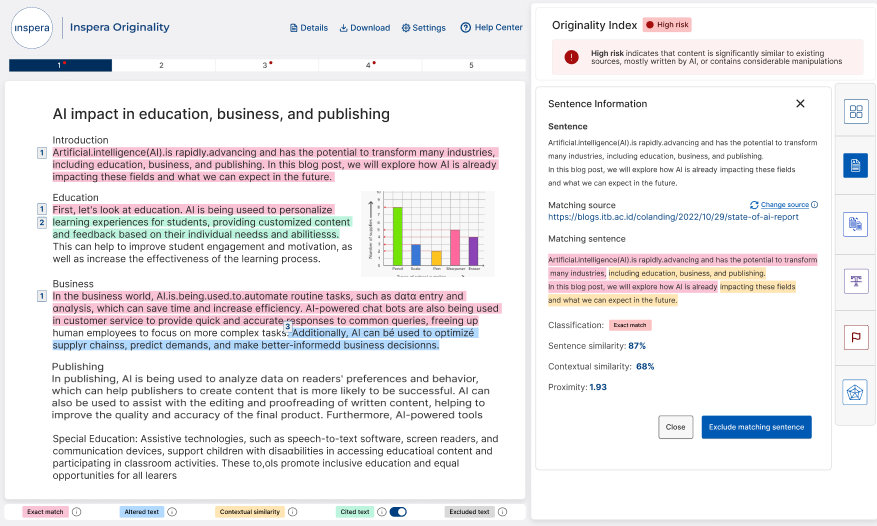Screen dimensions: 877x526
Task: Click source marker 1 beside Business paragraph
Action: point(42,296)
